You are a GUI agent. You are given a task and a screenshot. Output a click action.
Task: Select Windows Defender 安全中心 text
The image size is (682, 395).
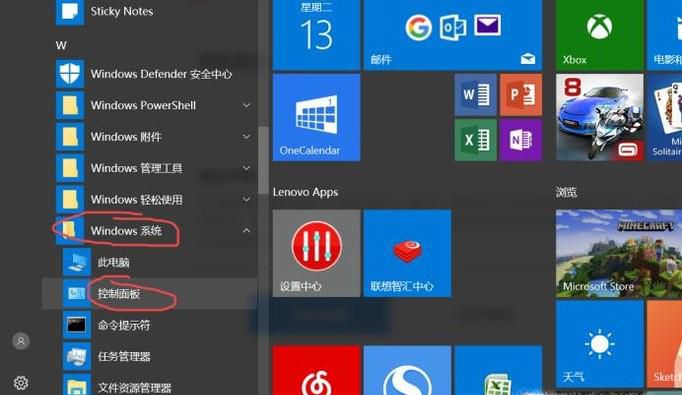(x=161, y=74)
